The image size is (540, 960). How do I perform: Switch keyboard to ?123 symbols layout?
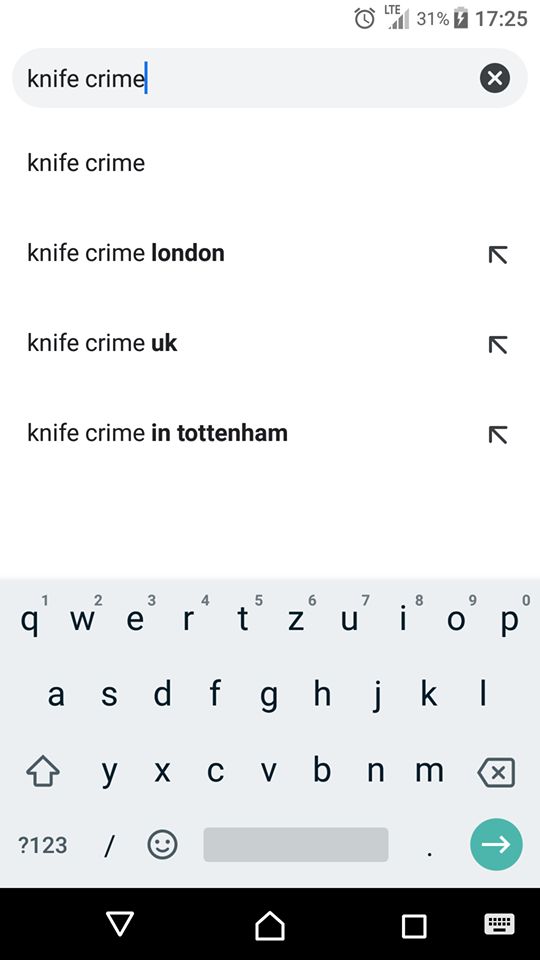coord(43,845)
